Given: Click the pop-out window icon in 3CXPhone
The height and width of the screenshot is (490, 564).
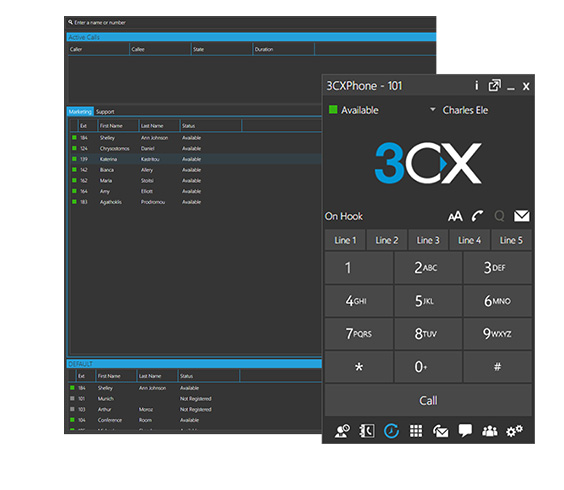Looking at the screenshot, I should click(495, 86).
